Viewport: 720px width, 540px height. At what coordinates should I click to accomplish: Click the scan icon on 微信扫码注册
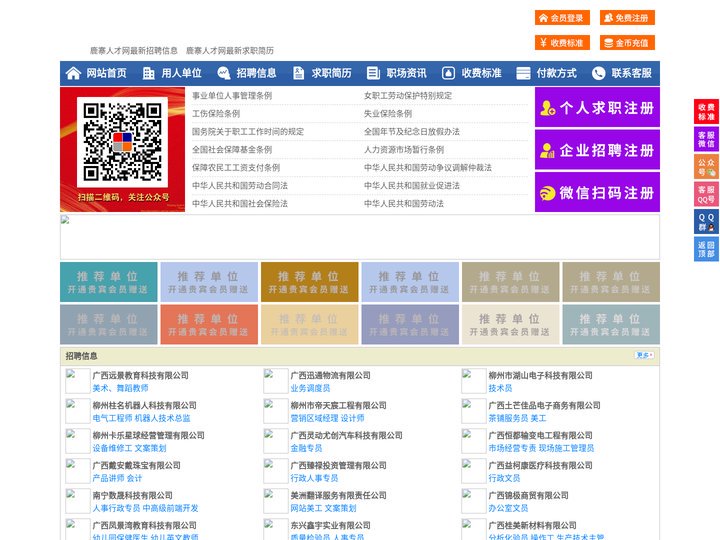(x=547, y=193)
